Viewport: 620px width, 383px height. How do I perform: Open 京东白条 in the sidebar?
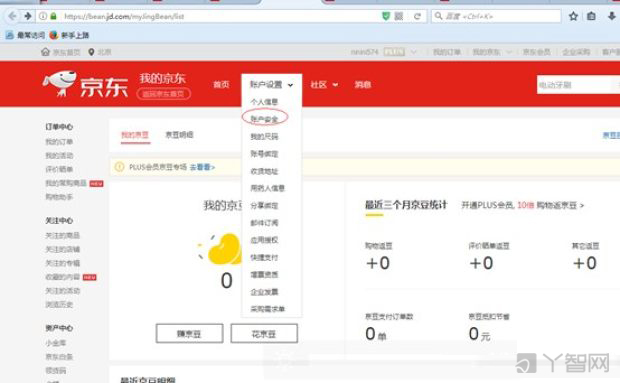click(x=59, y=357)
